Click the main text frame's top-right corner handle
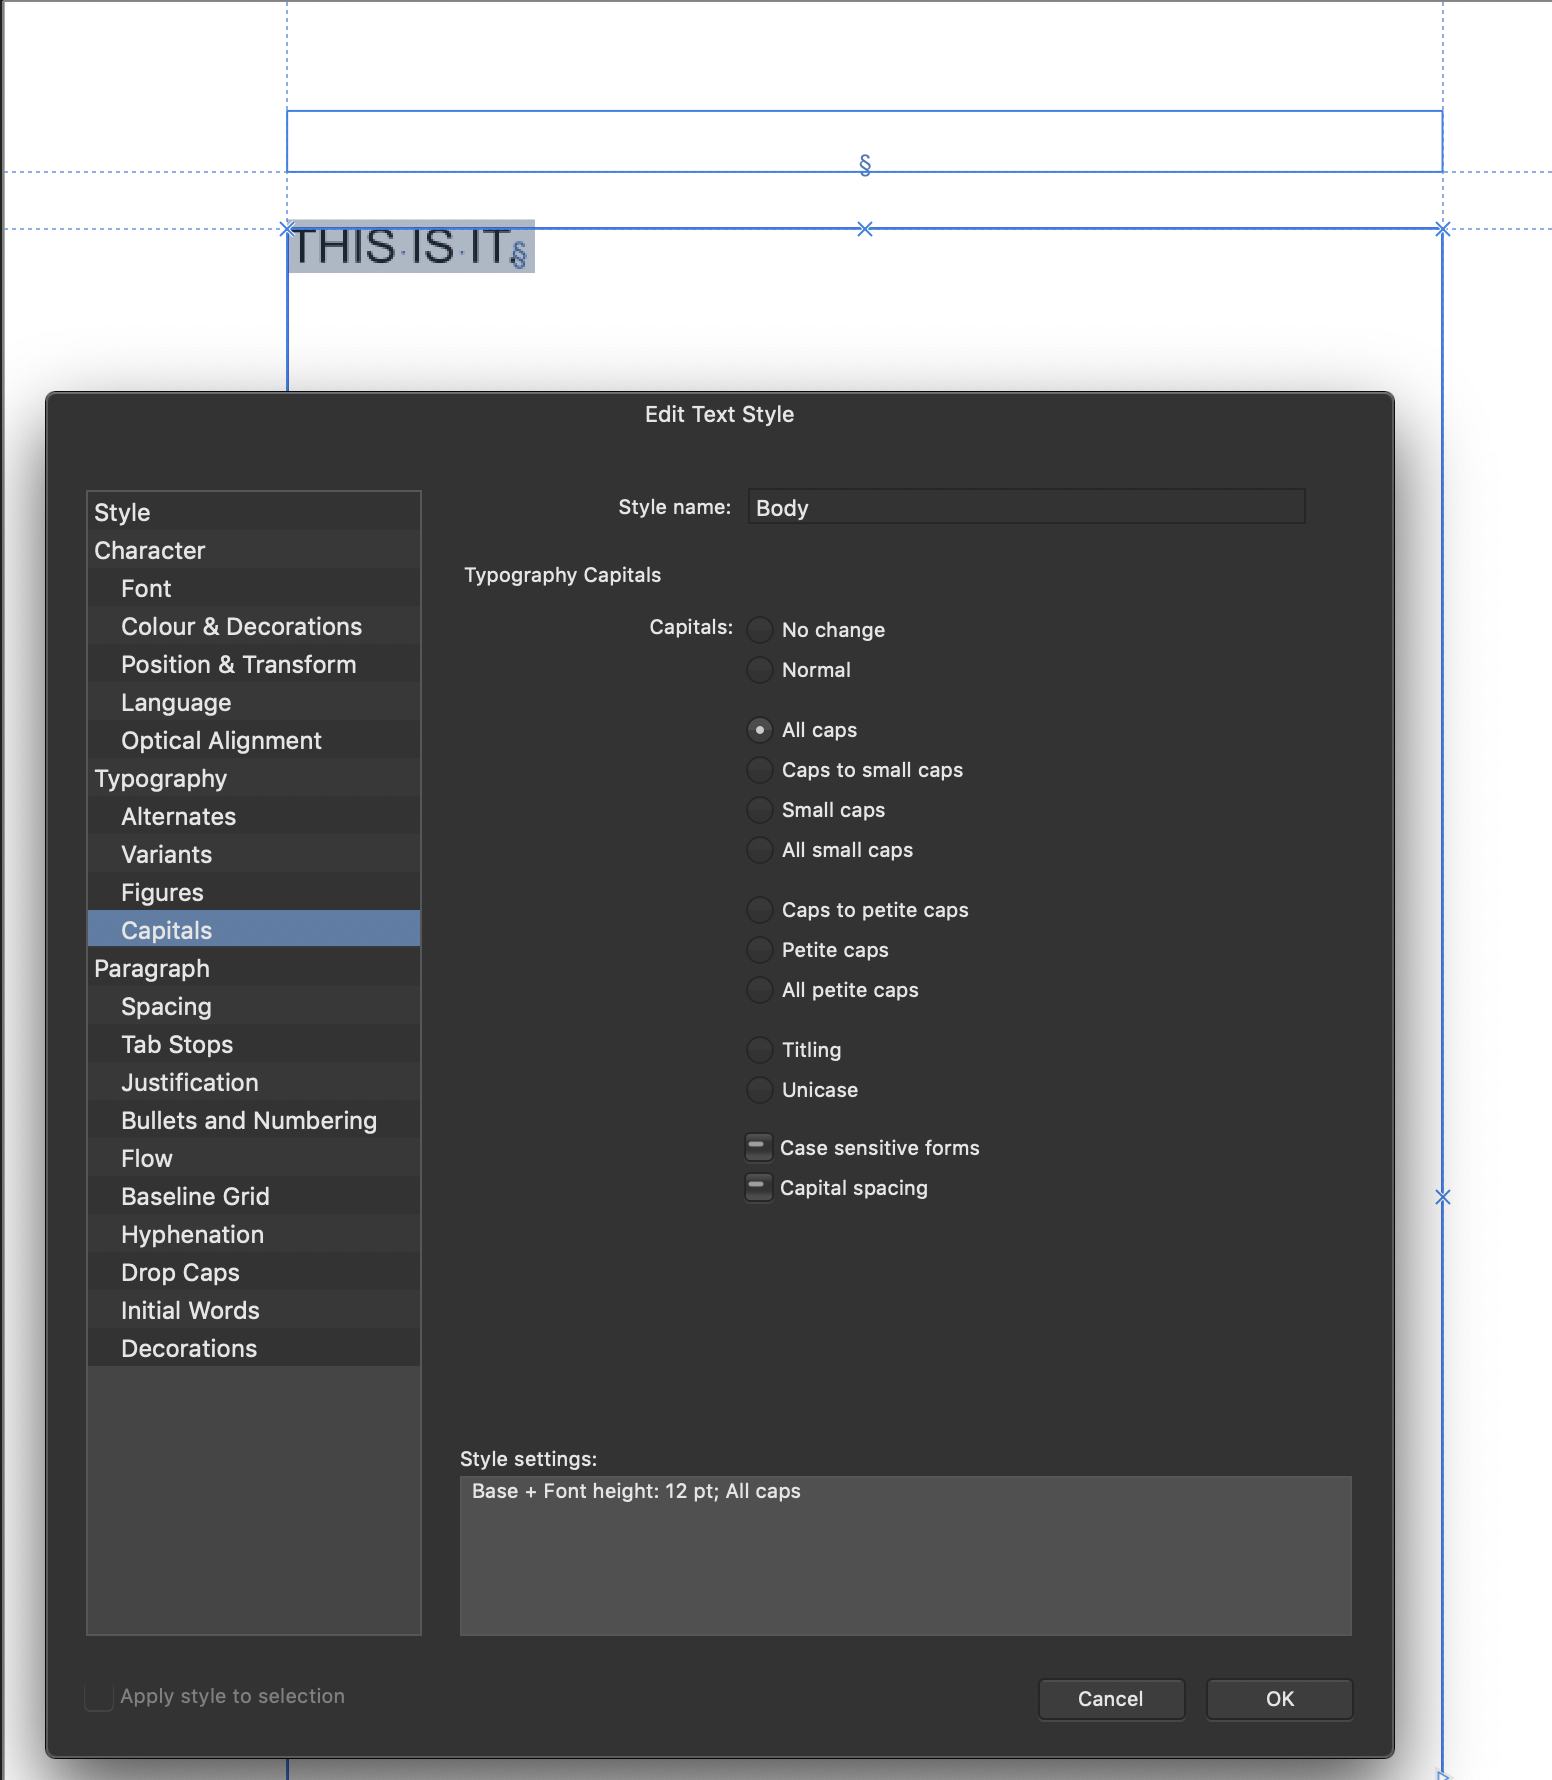The image size is (1552, 1780). coord(1442,229)
